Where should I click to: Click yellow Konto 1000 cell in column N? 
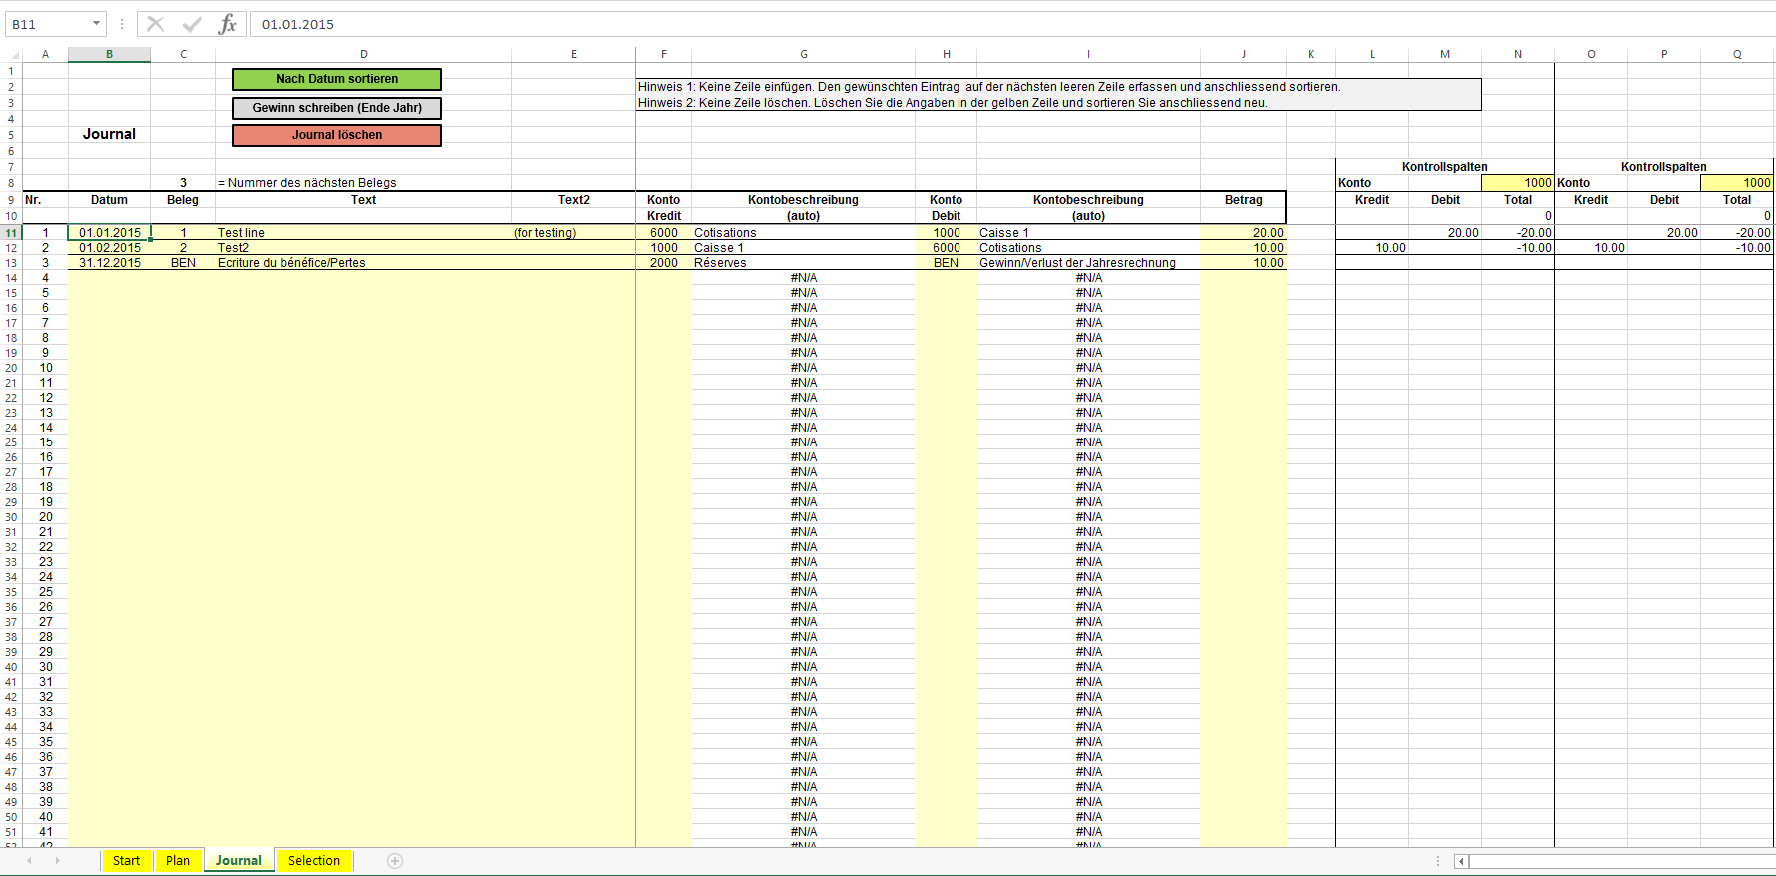(1517, 183)
